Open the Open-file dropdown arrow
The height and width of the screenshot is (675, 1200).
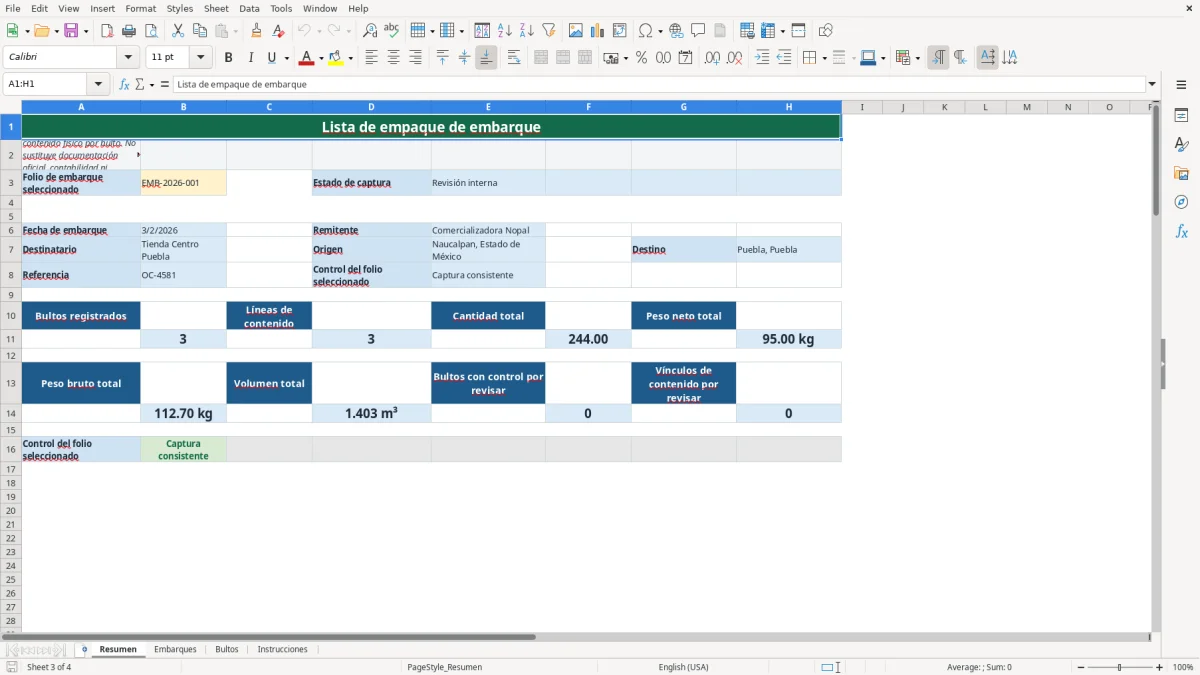[x=55, y=31]
